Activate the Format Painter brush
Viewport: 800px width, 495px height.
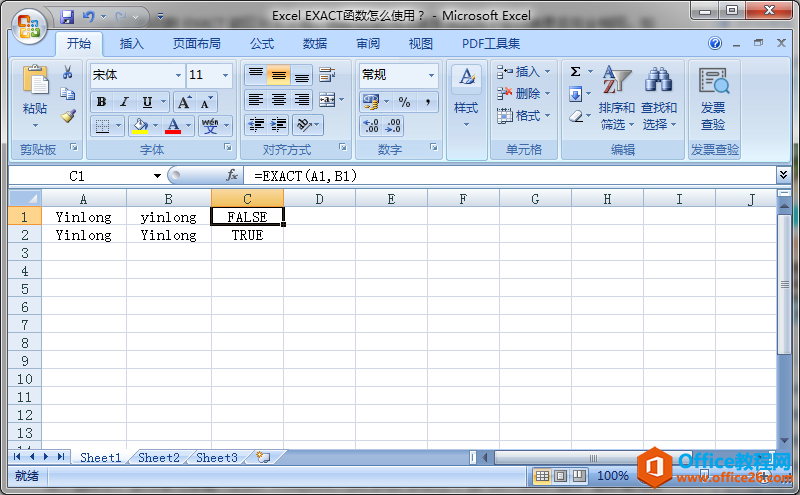tap(68, 116)
